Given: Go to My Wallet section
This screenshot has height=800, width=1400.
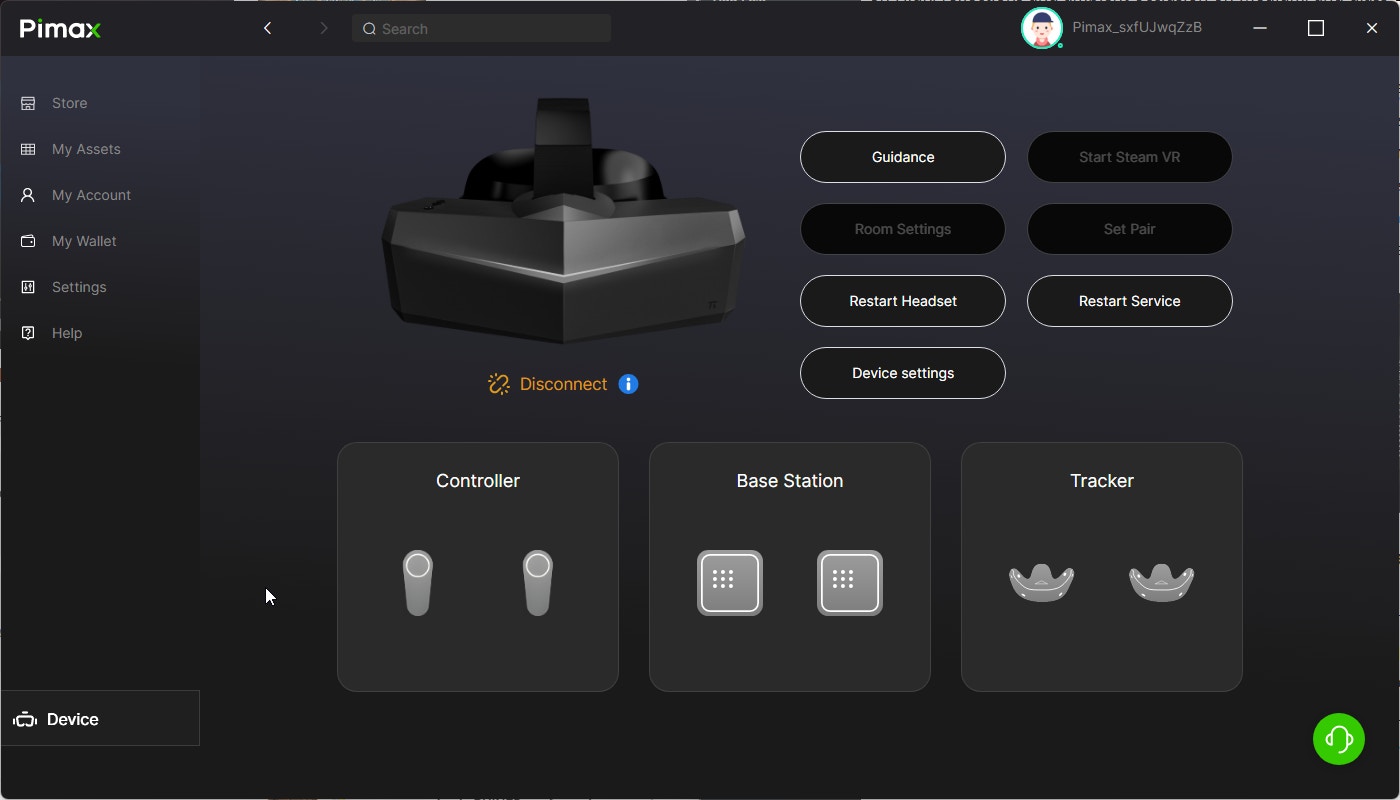Looking at the screenshot, I should point(83,241).
